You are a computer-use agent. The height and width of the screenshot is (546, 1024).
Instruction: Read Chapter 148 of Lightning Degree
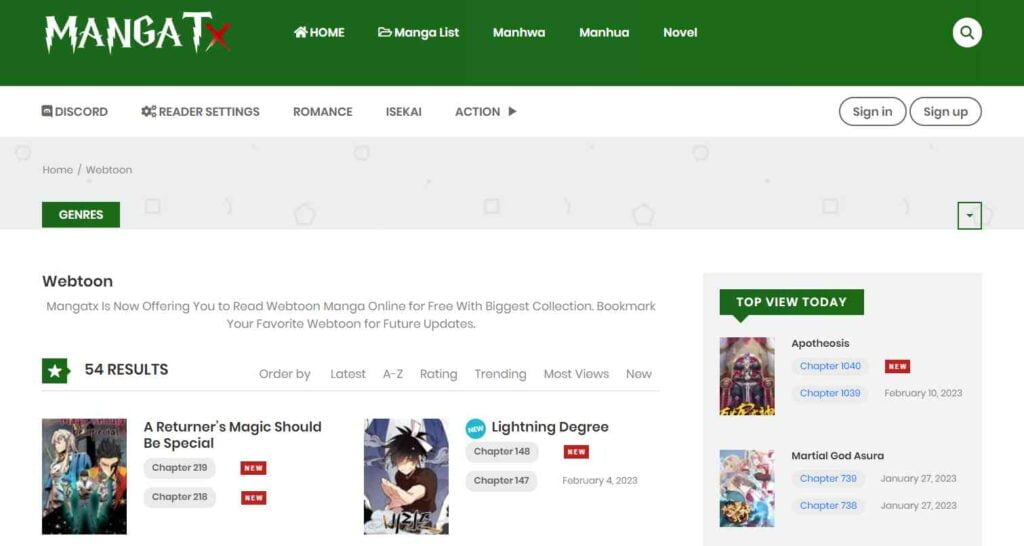coord(502,451)
